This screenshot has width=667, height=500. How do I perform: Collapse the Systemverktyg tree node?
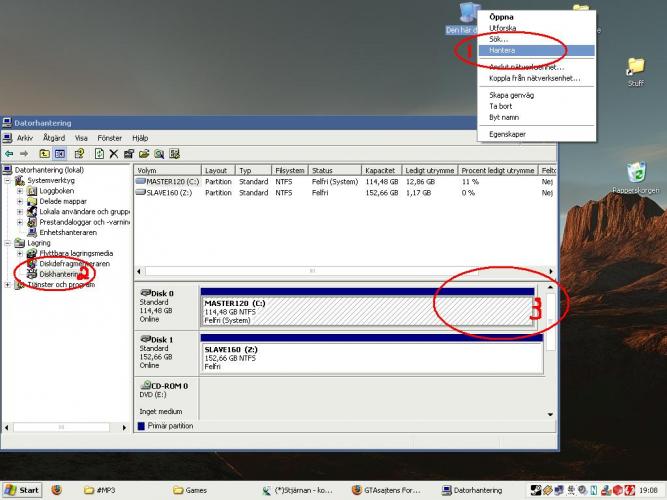[x=10, y=180]
